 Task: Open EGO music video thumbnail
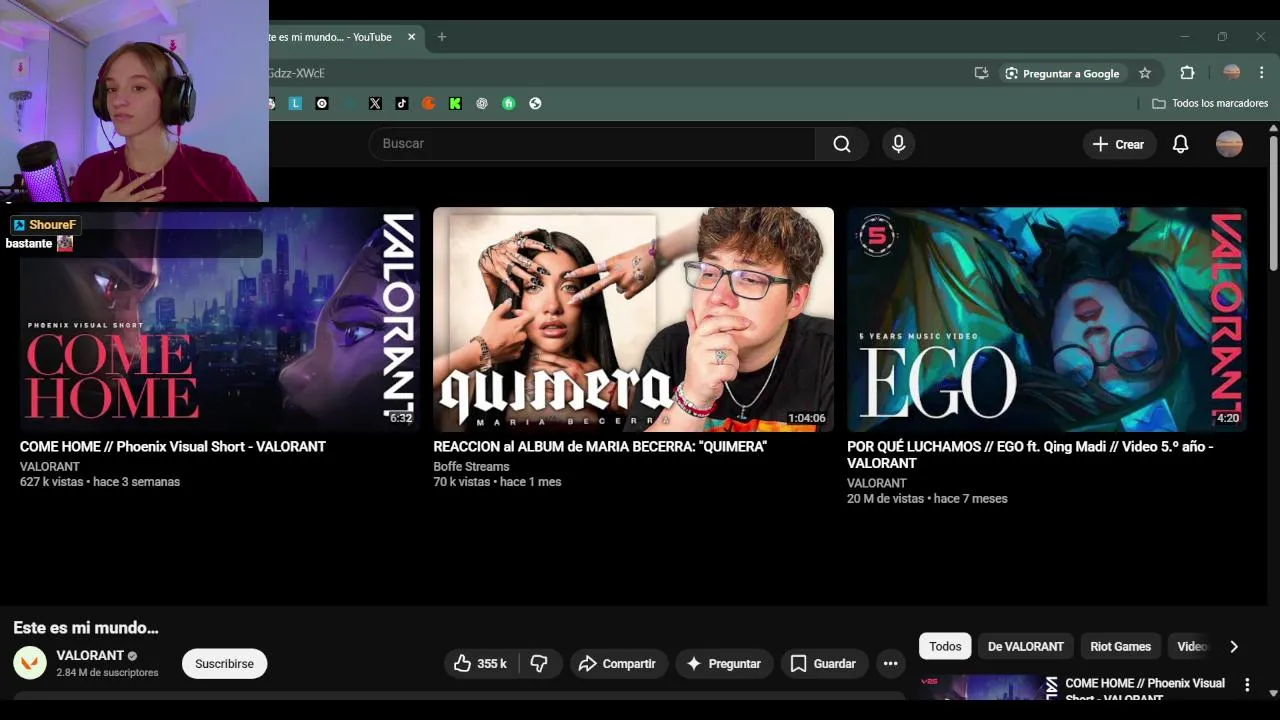coord(1047,319)
